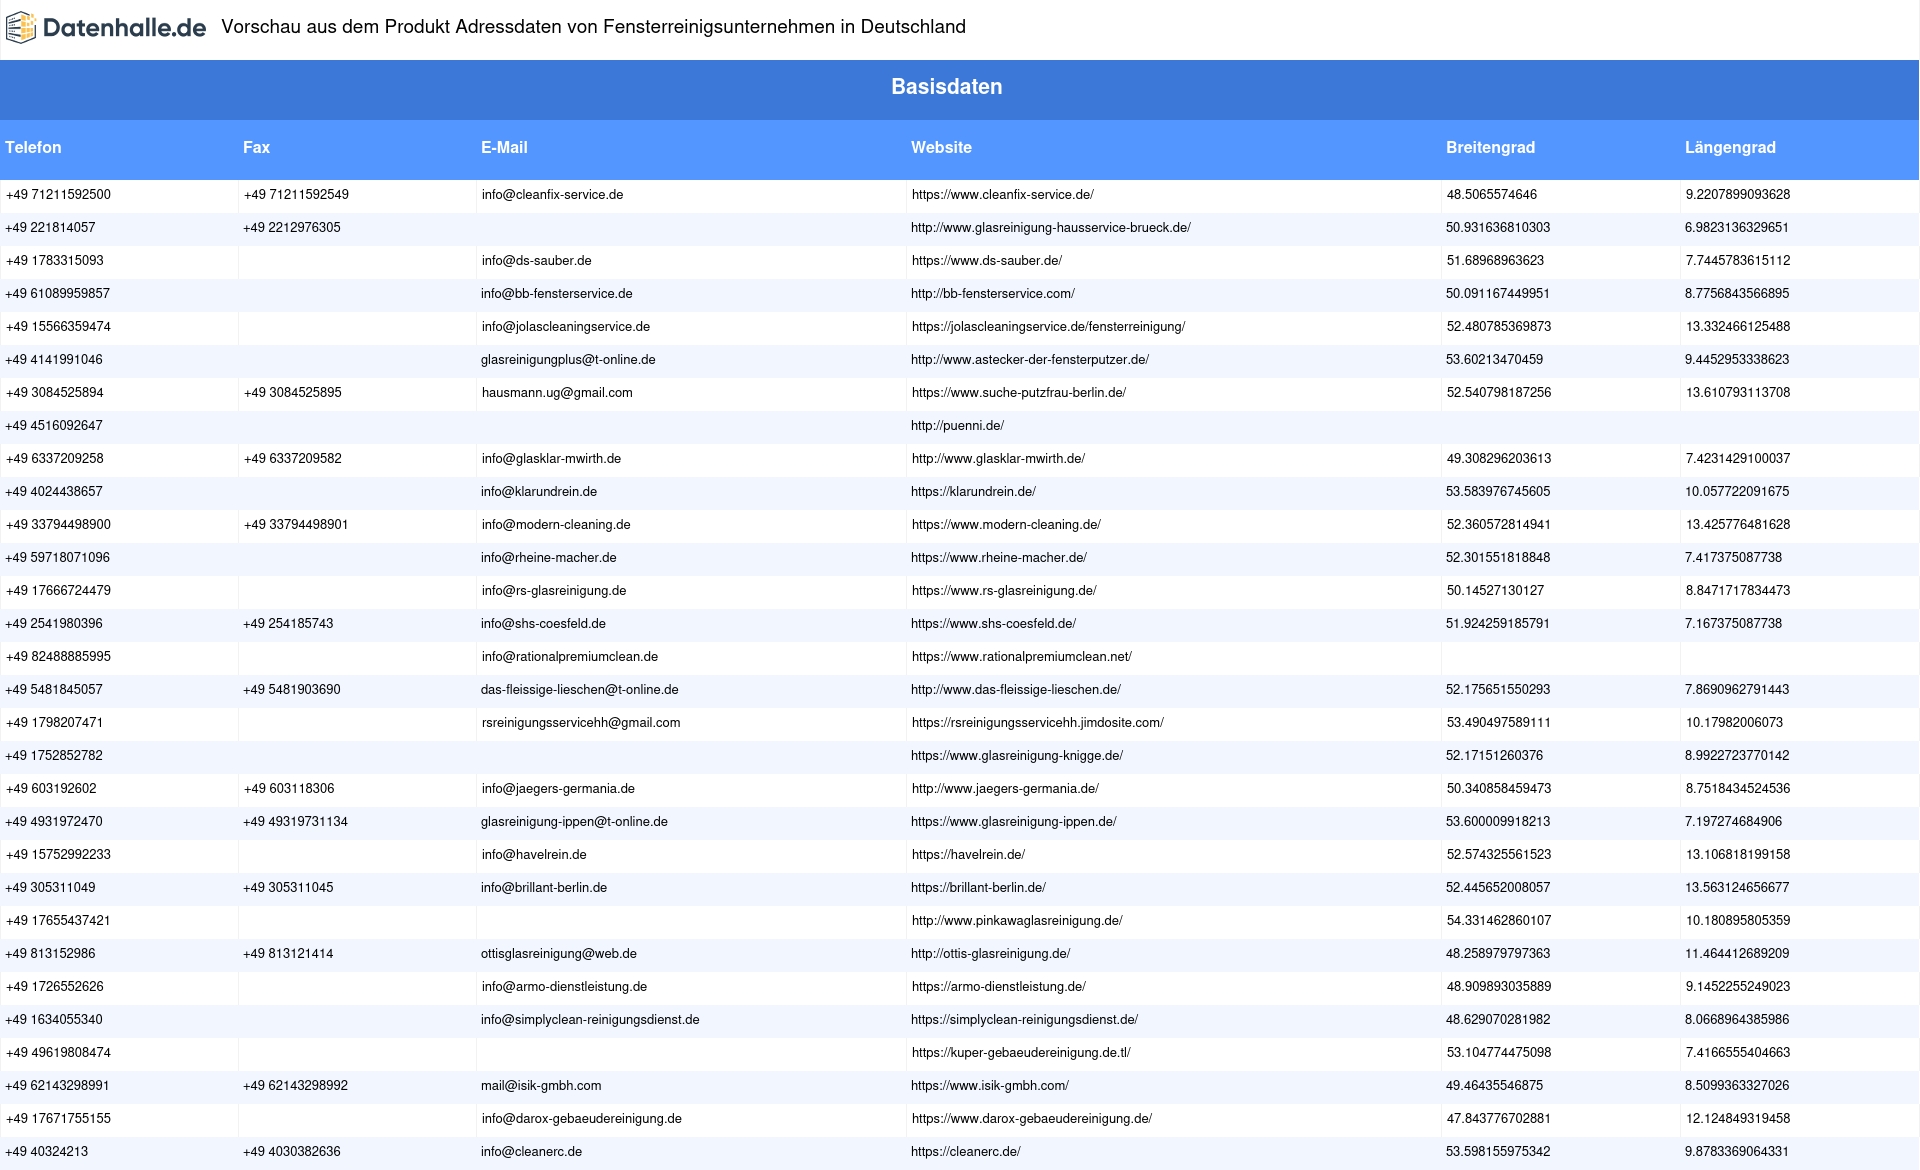Open https://havelrein.de/ website

(968, 855)
